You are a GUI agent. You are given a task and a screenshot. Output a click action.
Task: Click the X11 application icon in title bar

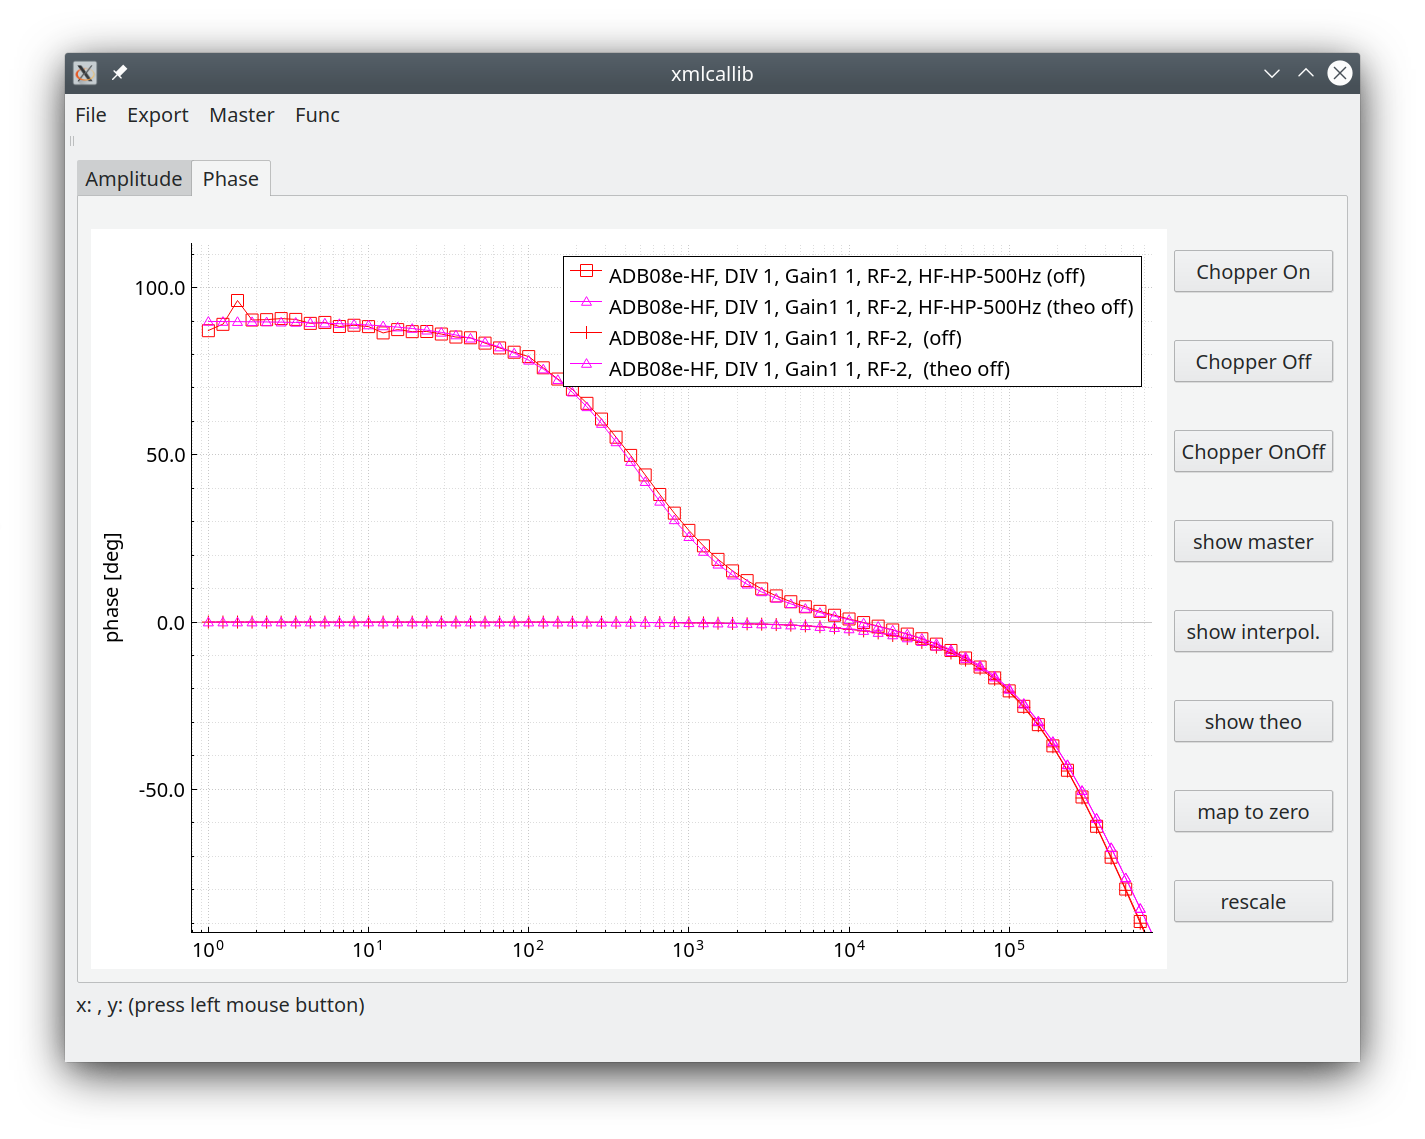click(85, 73)
